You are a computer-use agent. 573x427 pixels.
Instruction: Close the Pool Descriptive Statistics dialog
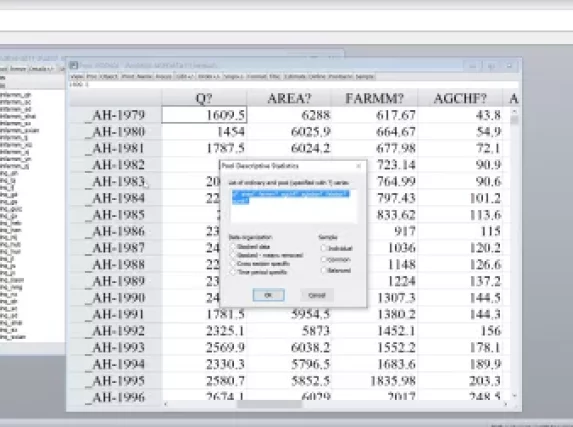click(358, 166)
